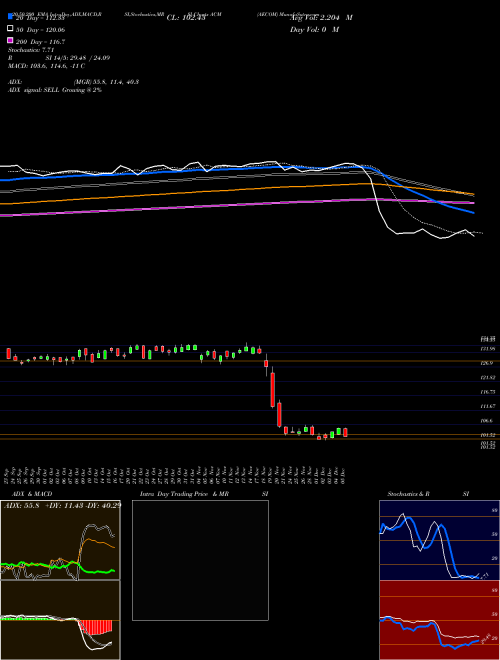The height and width of the screenshot is (660, 500).
Task: Select the '200 Day - 116.7' label
Action: pos(40,42)
